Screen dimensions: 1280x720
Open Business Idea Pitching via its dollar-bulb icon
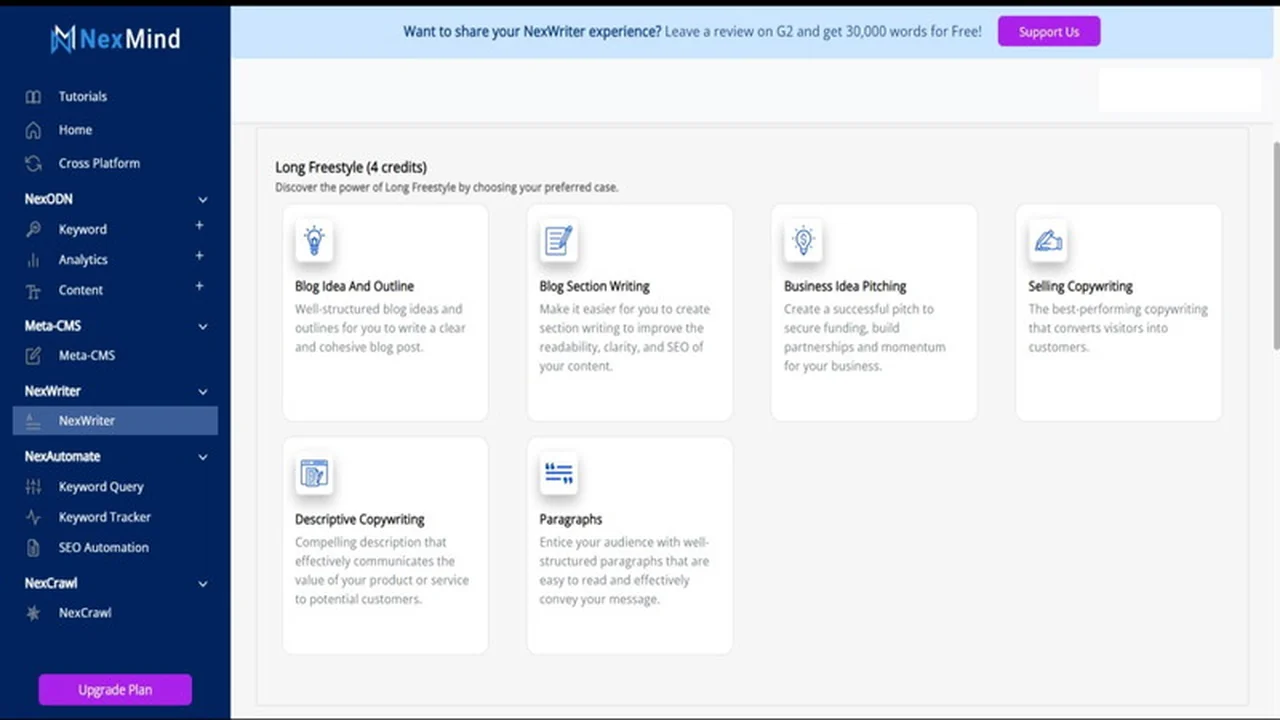click(804, 240)
